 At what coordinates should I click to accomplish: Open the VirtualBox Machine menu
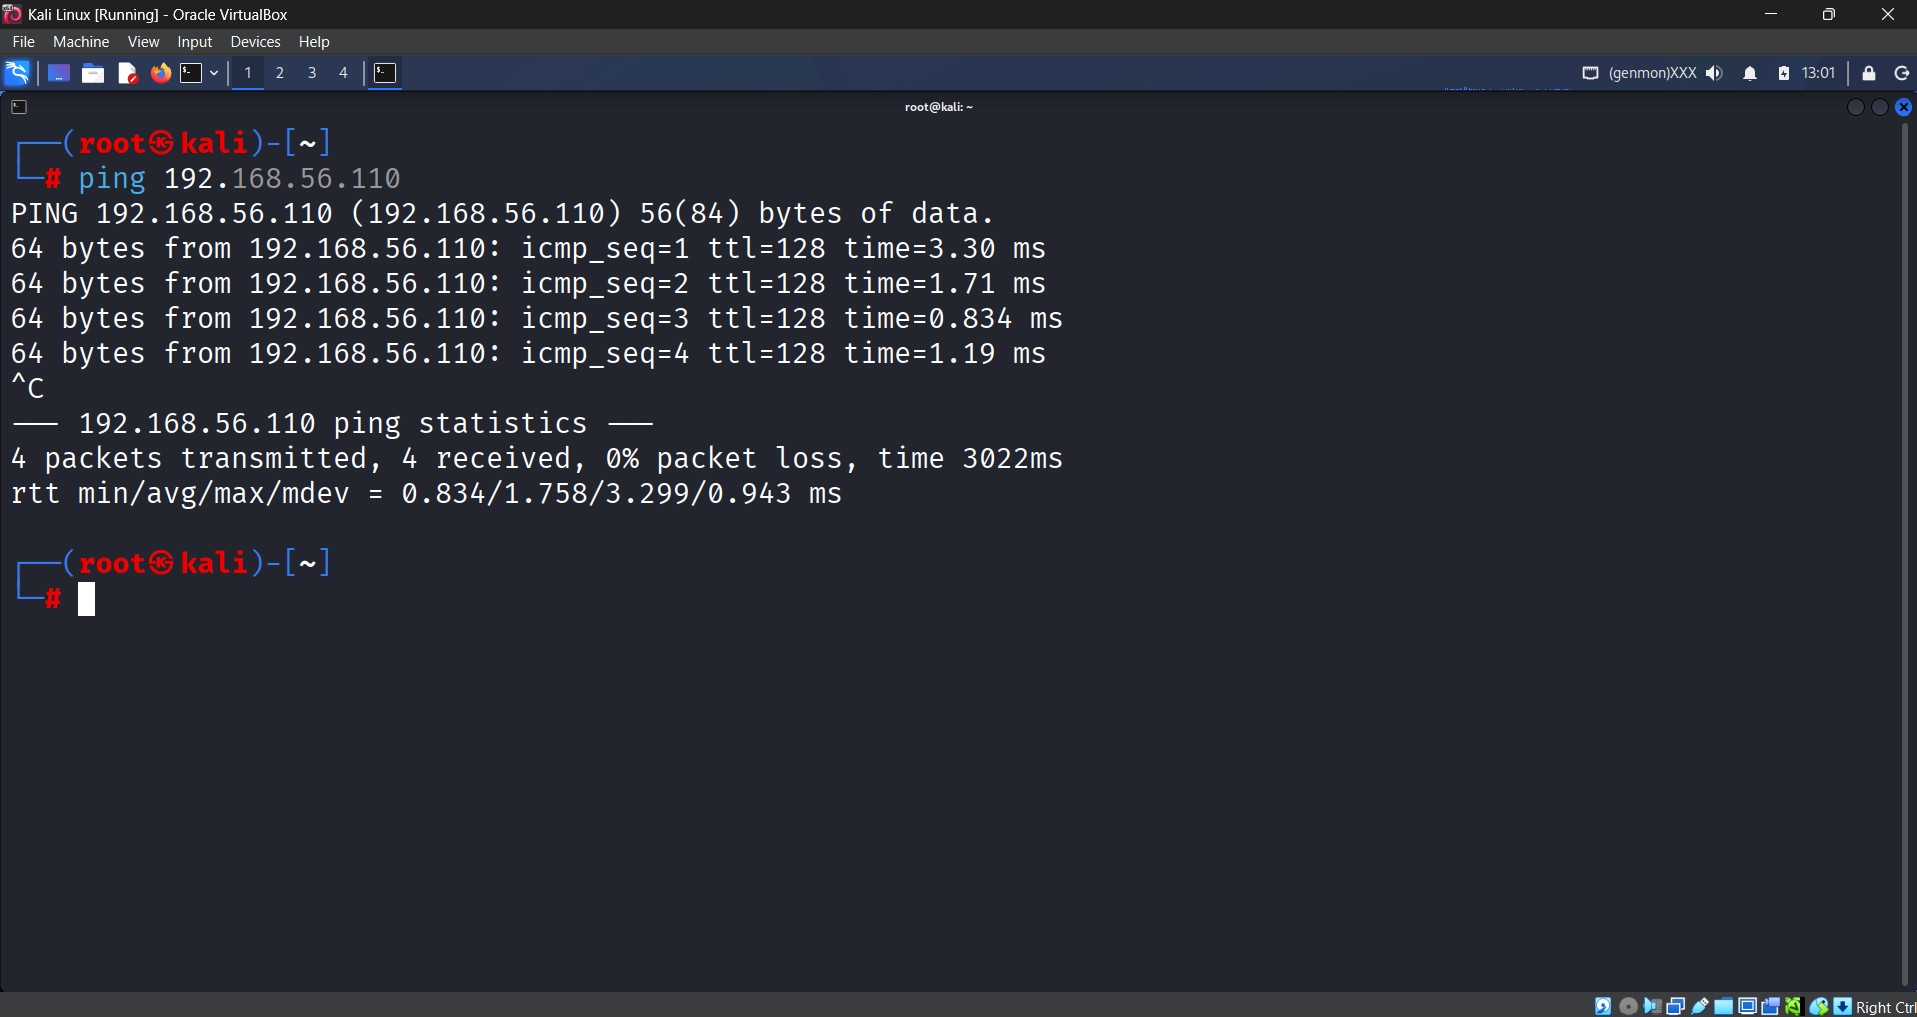(81, 42)
